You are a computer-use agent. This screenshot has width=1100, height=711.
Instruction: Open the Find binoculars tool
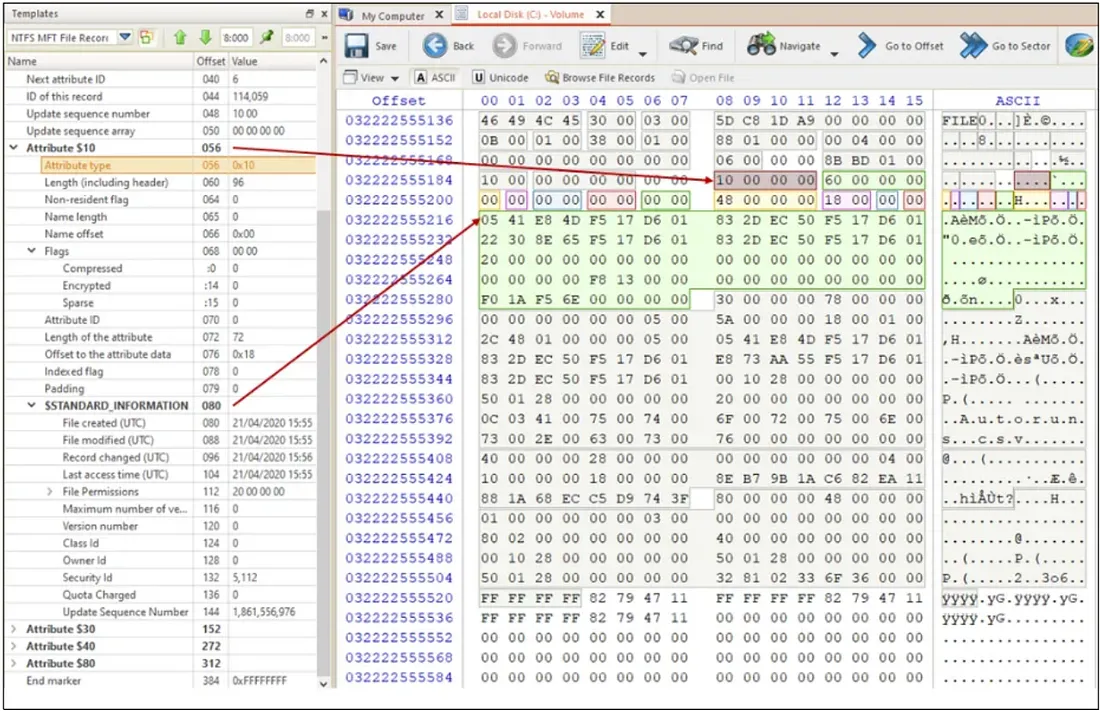684,46
